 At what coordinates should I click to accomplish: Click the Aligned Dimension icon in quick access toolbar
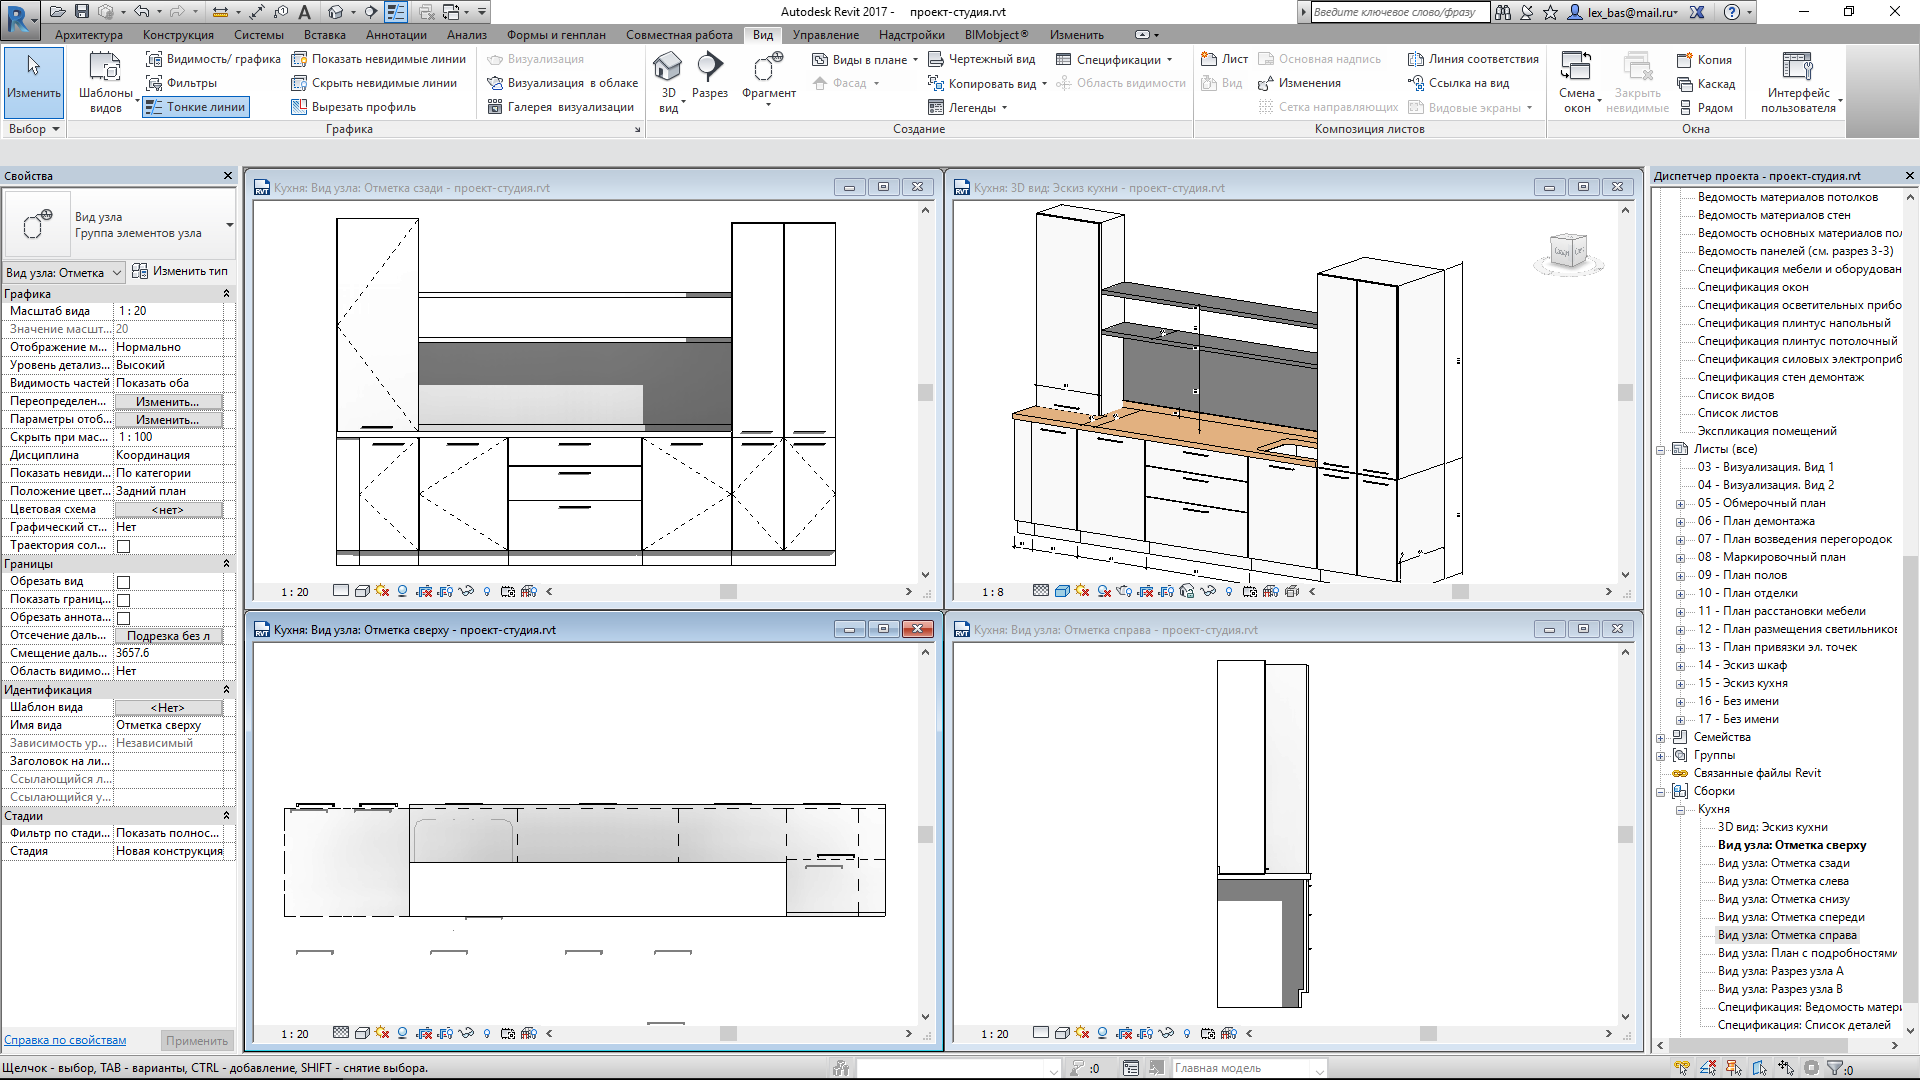258,12
